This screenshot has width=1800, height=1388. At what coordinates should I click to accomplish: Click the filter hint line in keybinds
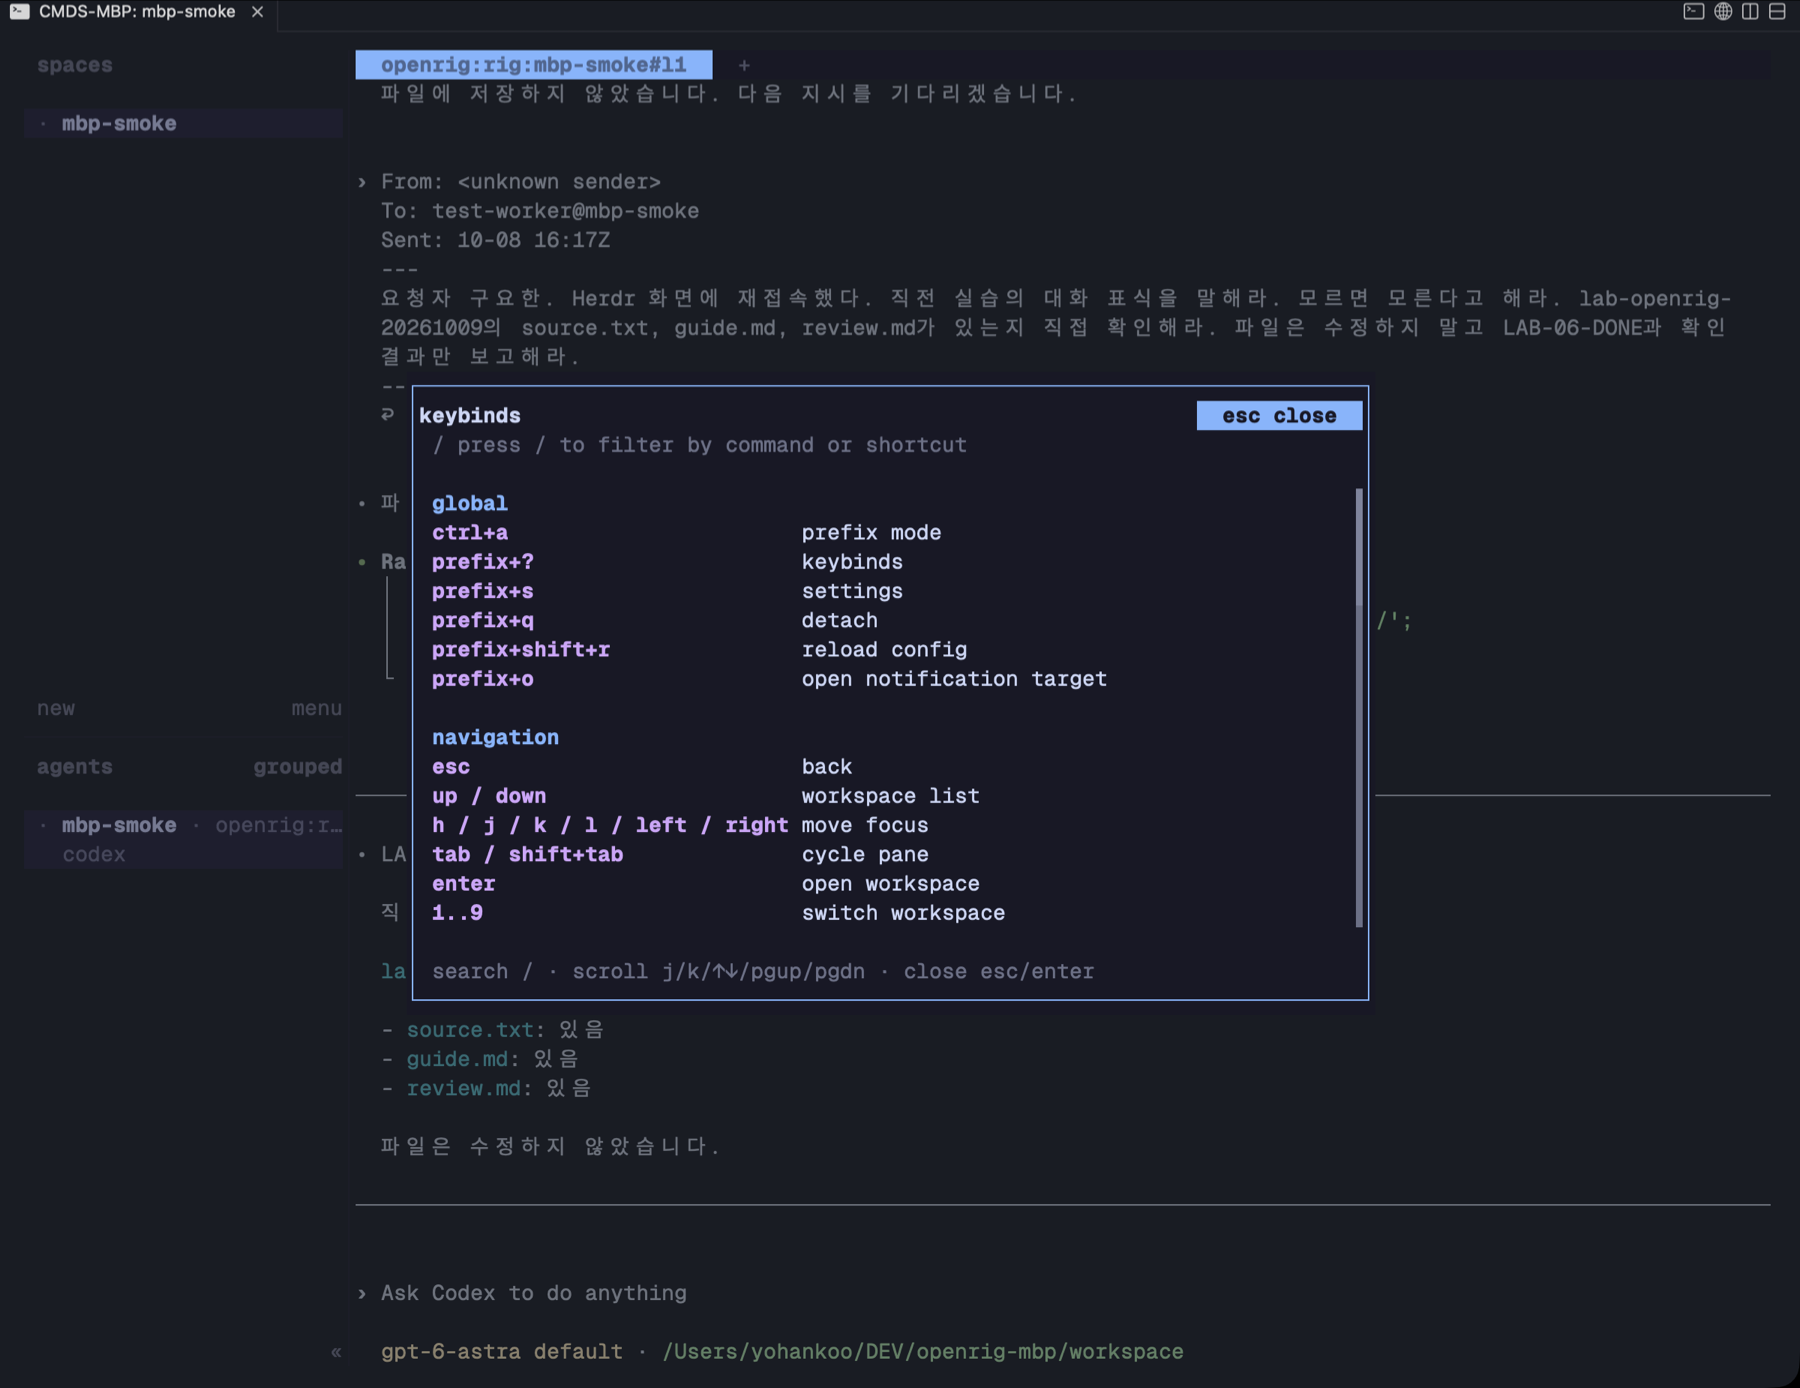tap(700, 445)
